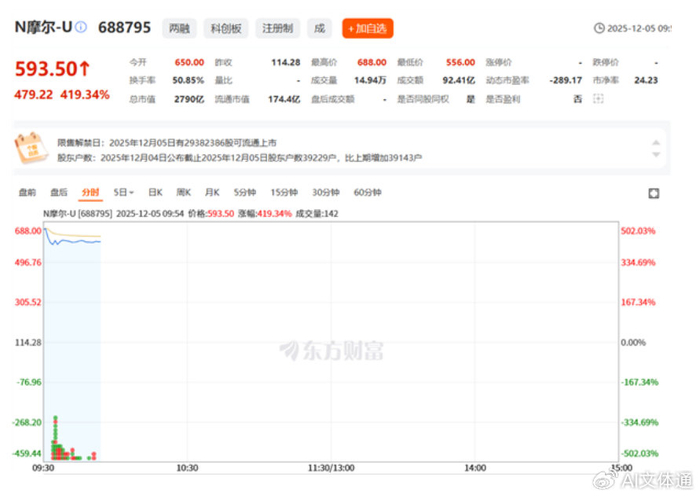This screenshot has width=700, height=496.
Task: Click the 注册制 tag
Action: click(x=278, y=29)
